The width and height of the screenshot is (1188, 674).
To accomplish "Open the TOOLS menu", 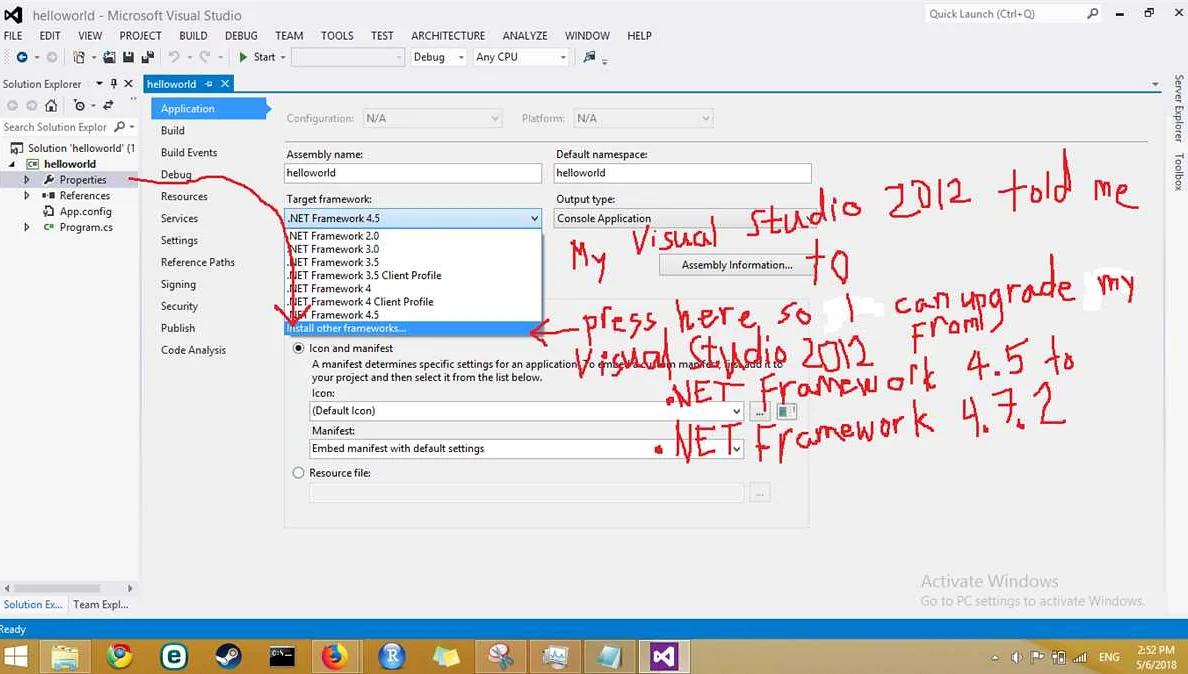I will point(336,36).
